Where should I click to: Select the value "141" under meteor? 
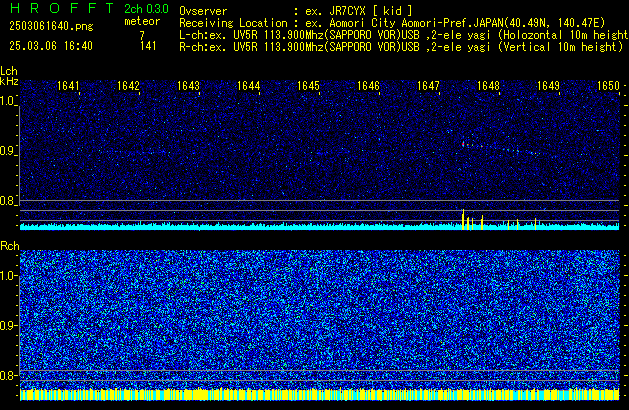click(x=148, y=46)
